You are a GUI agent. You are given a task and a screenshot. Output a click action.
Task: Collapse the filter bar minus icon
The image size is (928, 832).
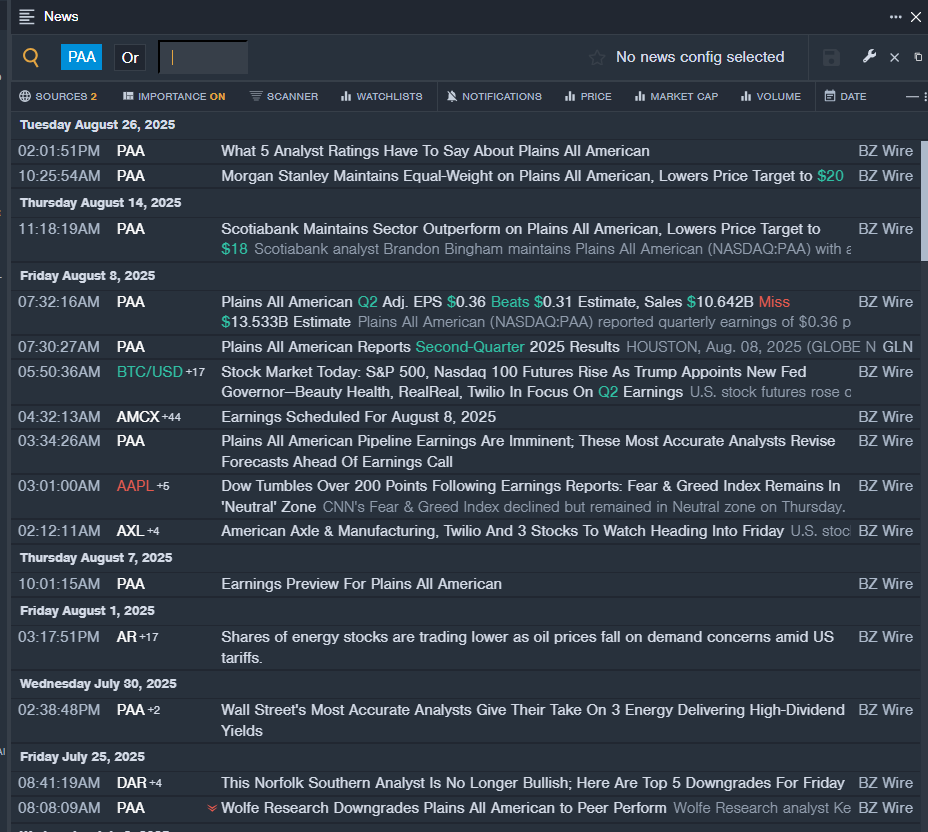(x=912, y=96)
